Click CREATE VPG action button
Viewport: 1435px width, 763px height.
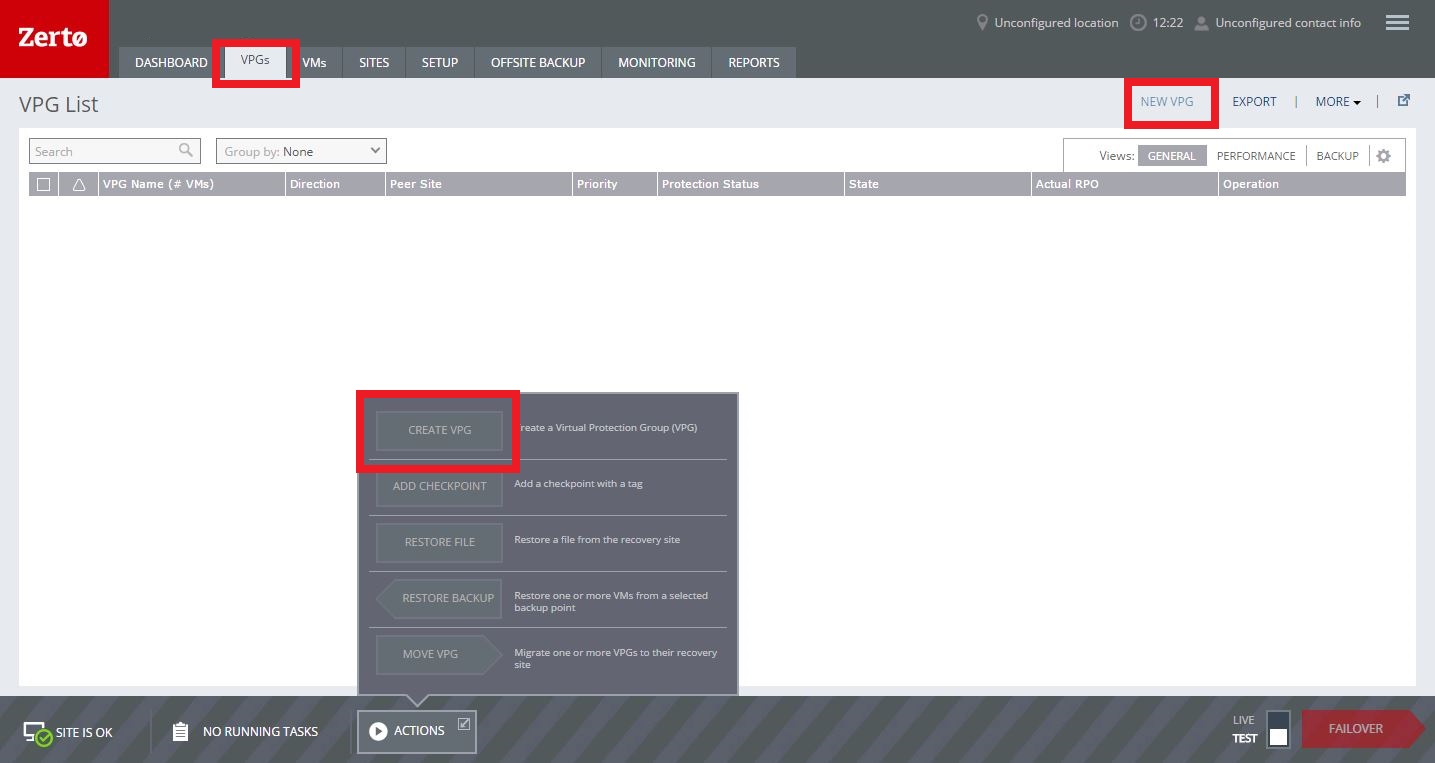[440, 430]
